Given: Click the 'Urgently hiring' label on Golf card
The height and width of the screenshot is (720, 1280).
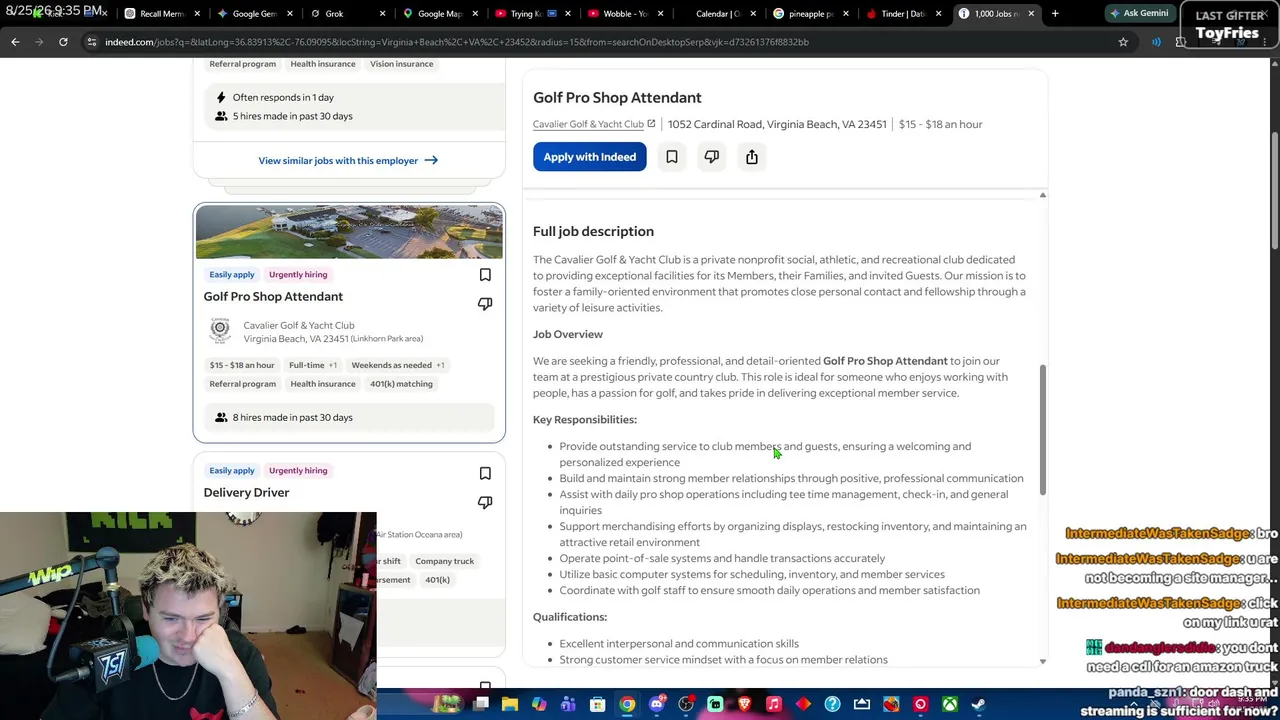Looking at the screenshot, I should tap(298, 274).
